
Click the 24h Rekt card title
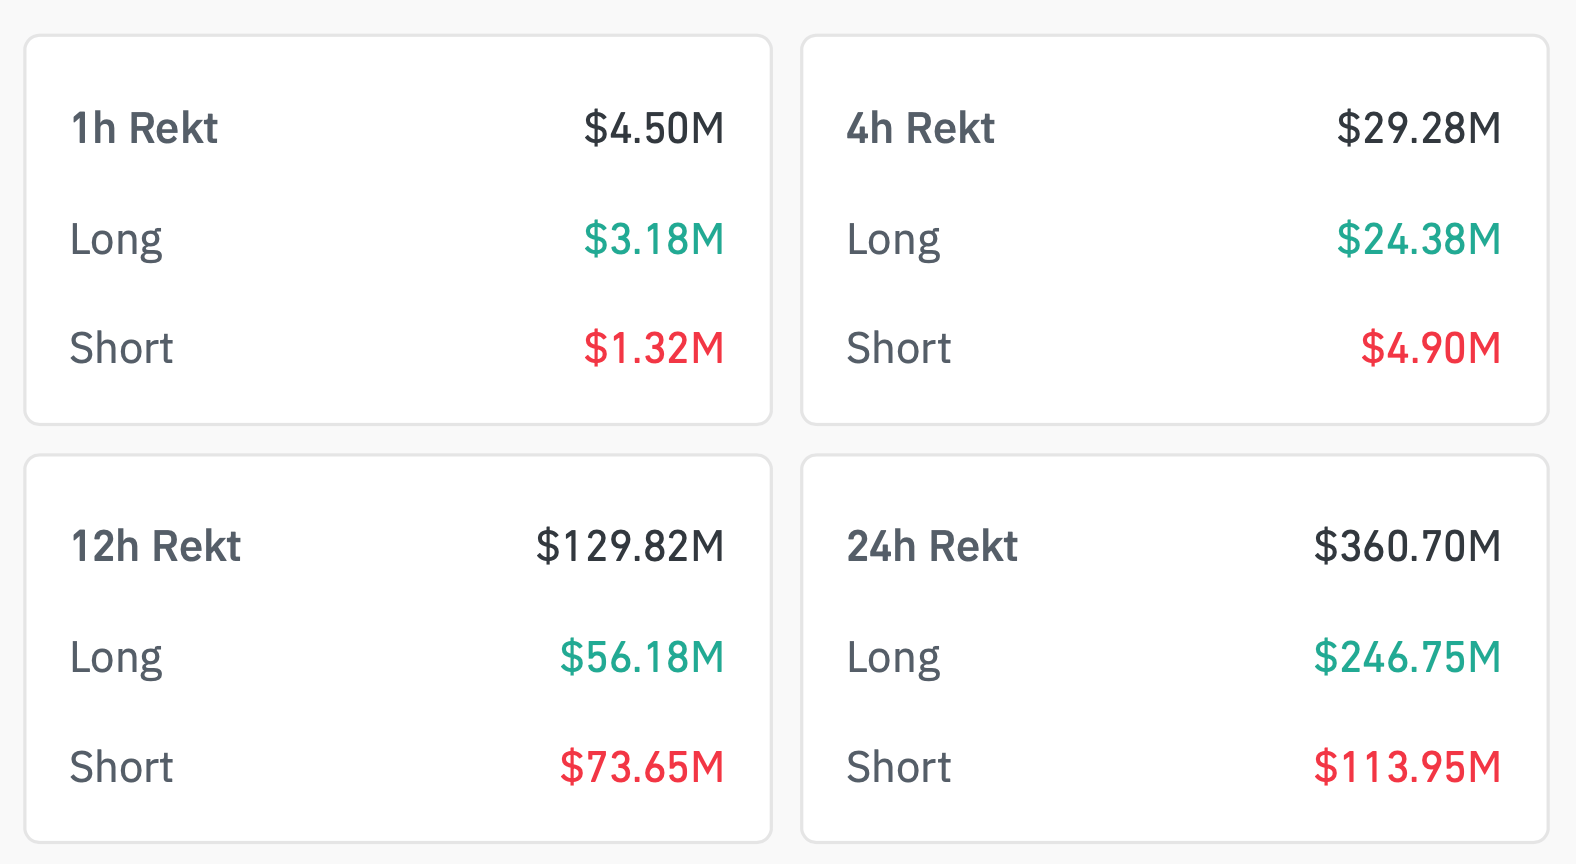(932, 547)
